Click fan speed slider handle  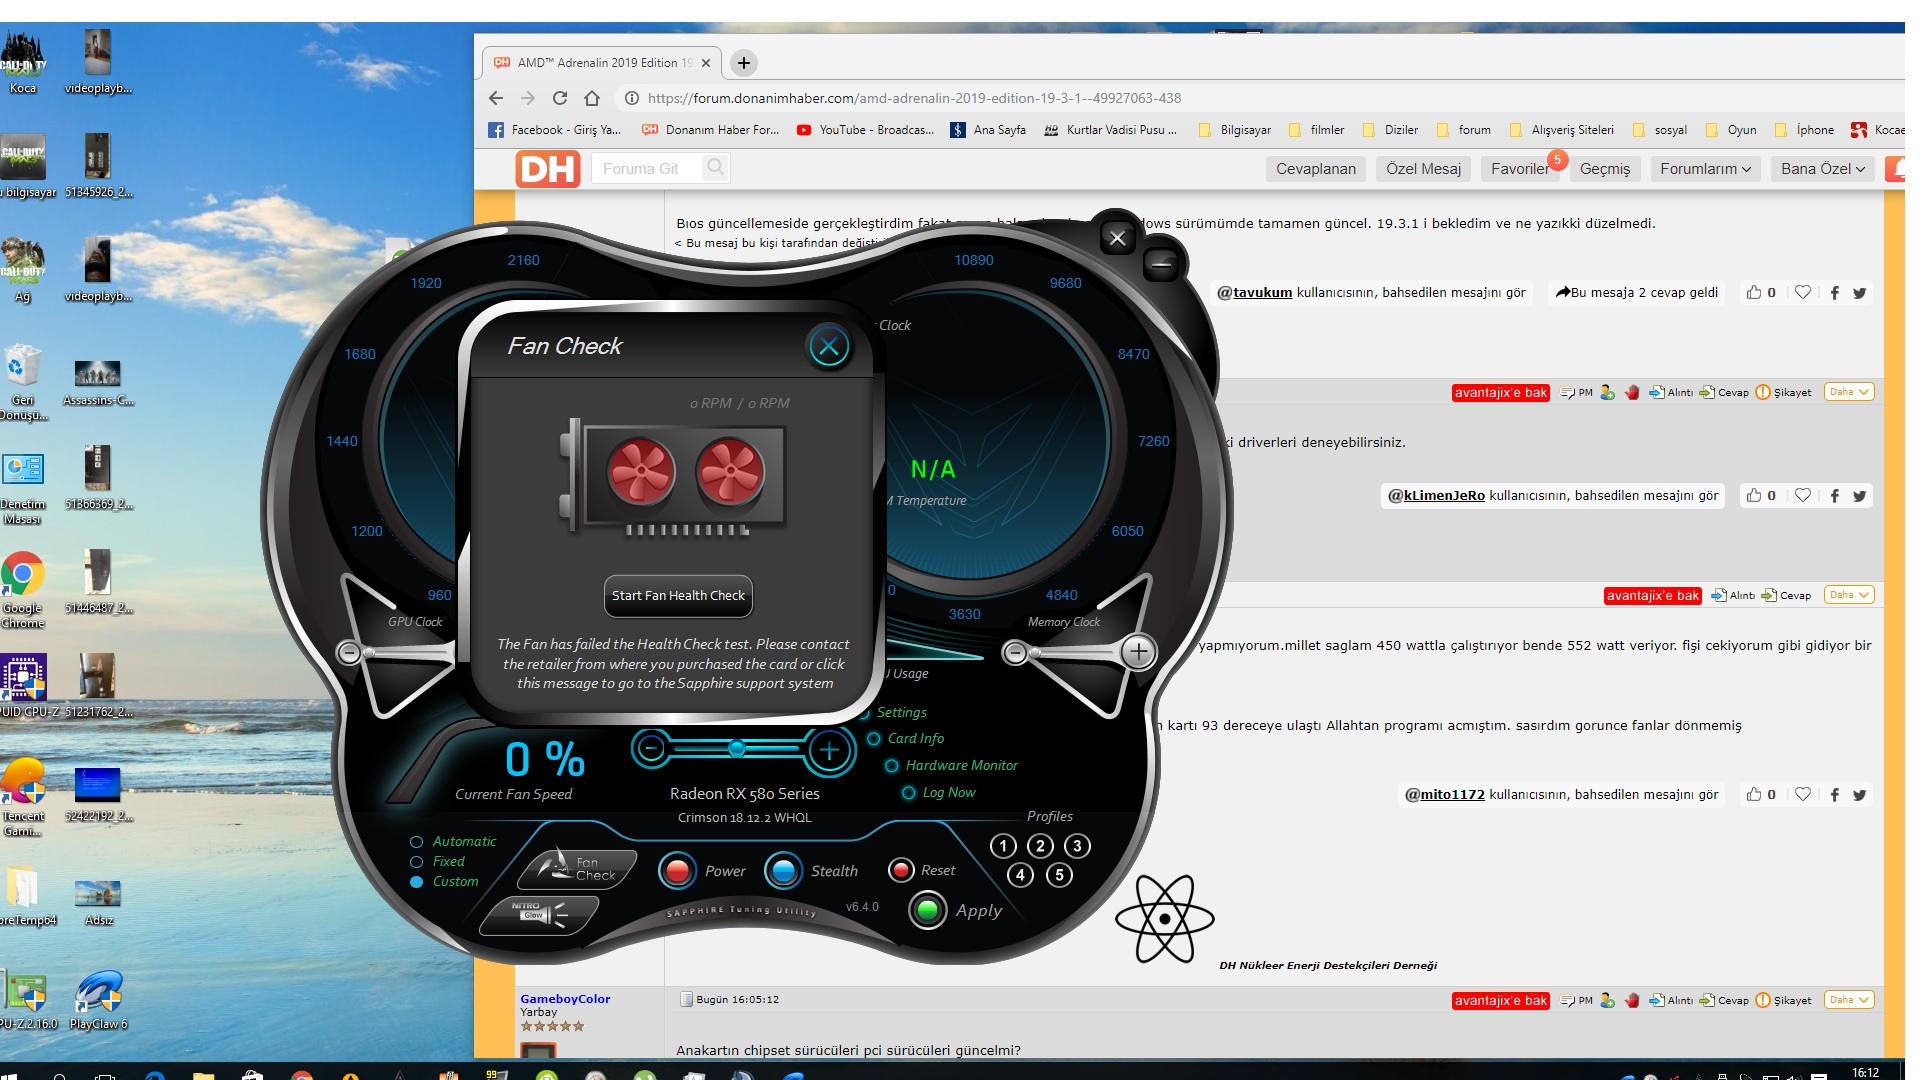click(737, 749)
